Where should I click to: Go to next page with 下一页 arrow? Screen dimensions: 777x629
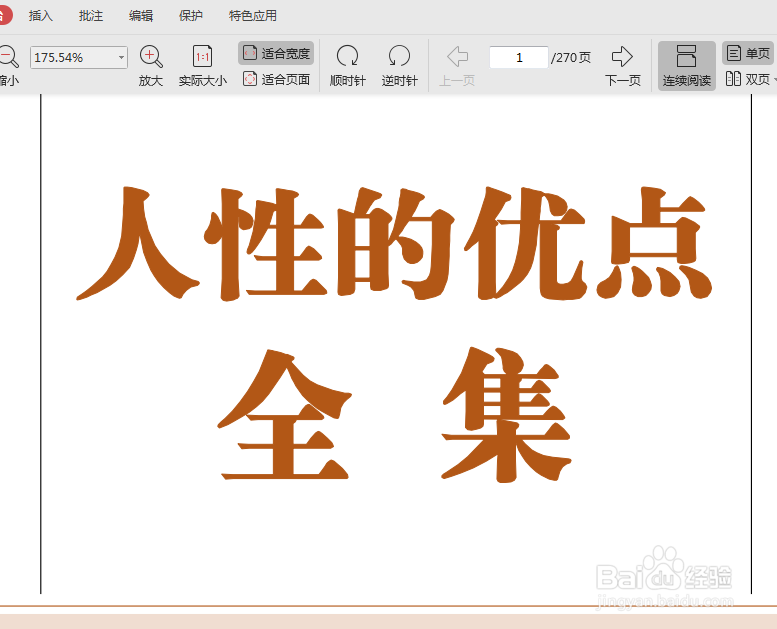click(622, 65)
